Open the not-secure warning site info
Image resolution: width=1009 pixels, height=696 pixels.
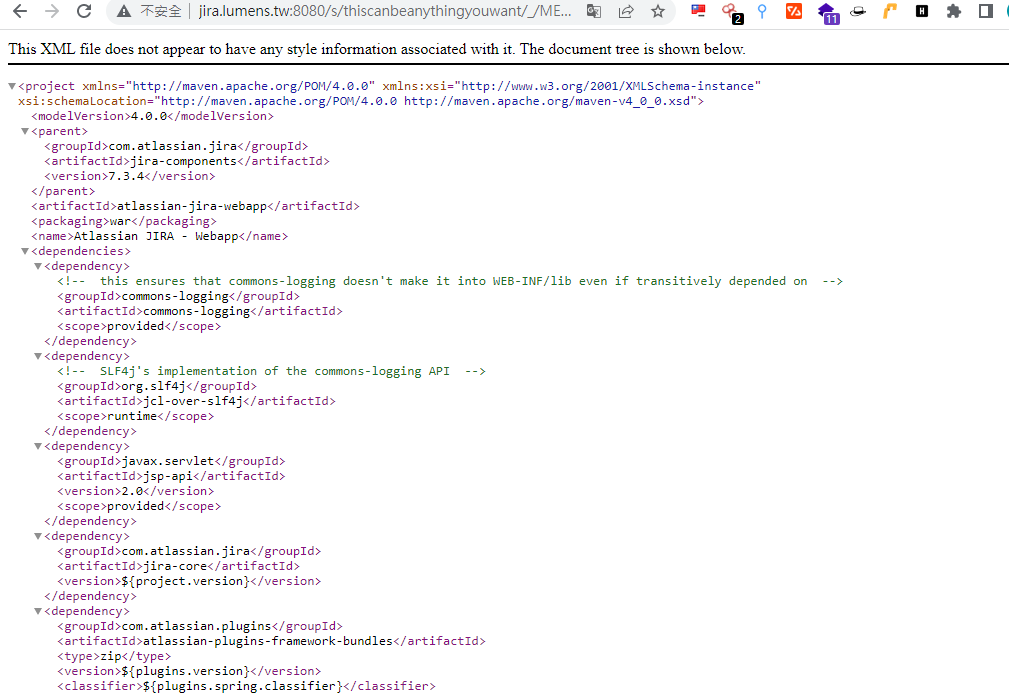149,11
